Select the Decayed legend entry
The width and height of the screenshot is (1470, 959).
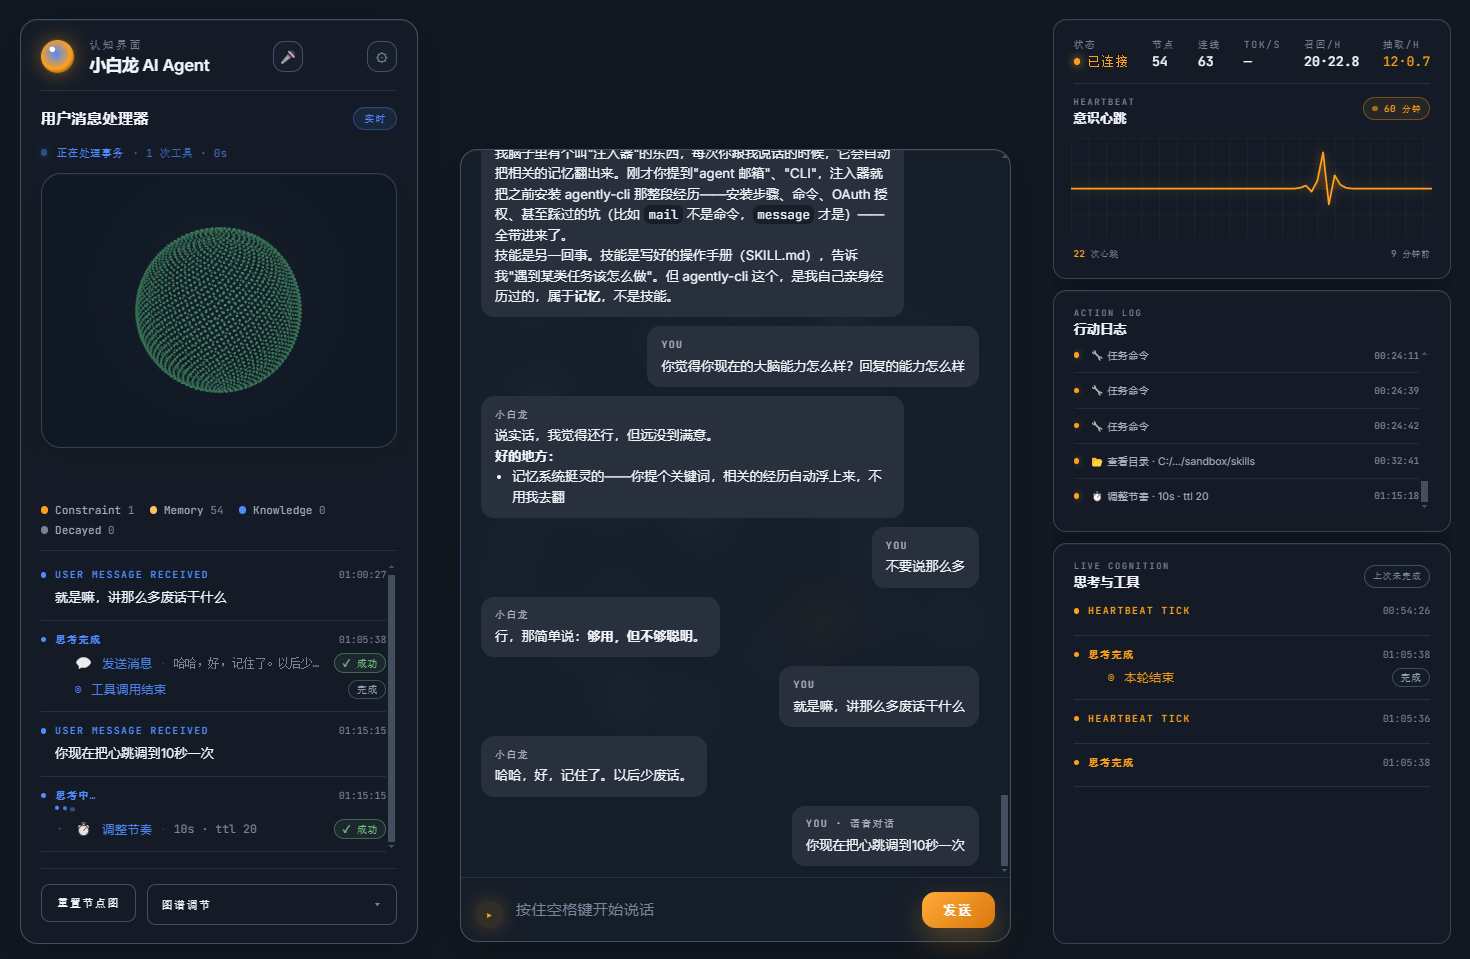tap(77, 530)
